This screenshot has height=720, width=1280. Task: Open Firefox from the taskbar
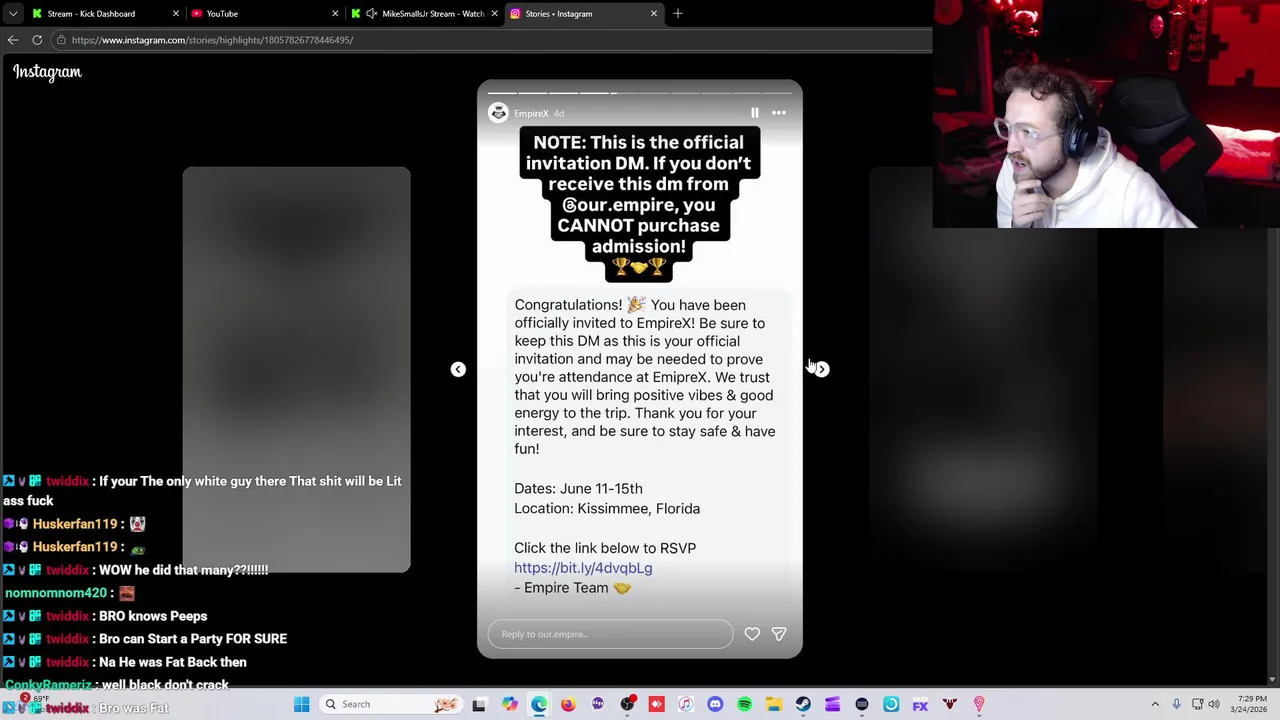click(568, 704)
